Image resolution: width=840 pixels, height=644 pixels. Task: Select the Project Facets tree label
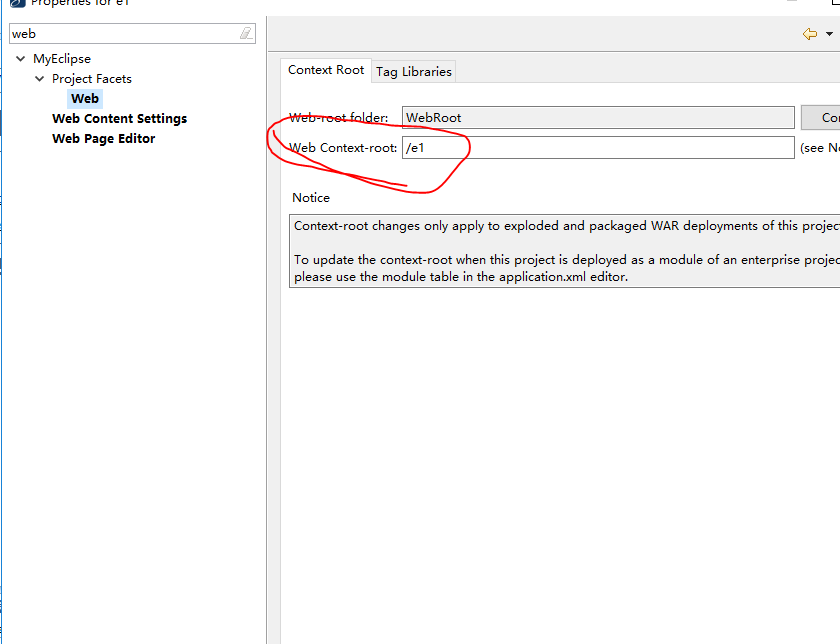tap(92, 79)
